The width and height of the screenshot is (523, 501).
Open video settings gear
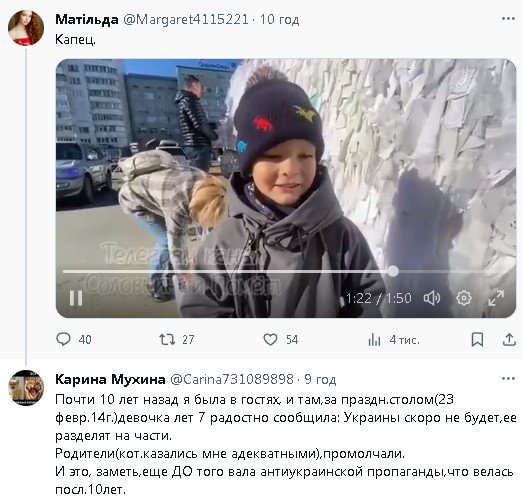[x=464, y=298]
